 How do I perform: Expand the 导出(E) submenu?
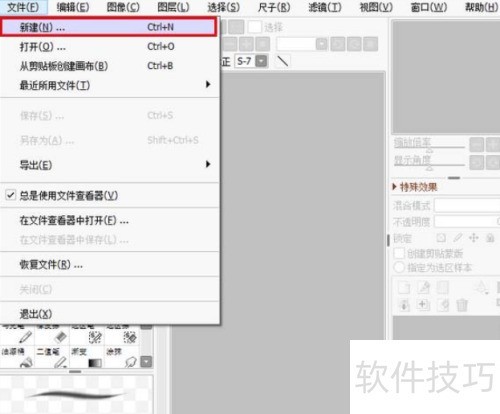(x=109, y=165)
